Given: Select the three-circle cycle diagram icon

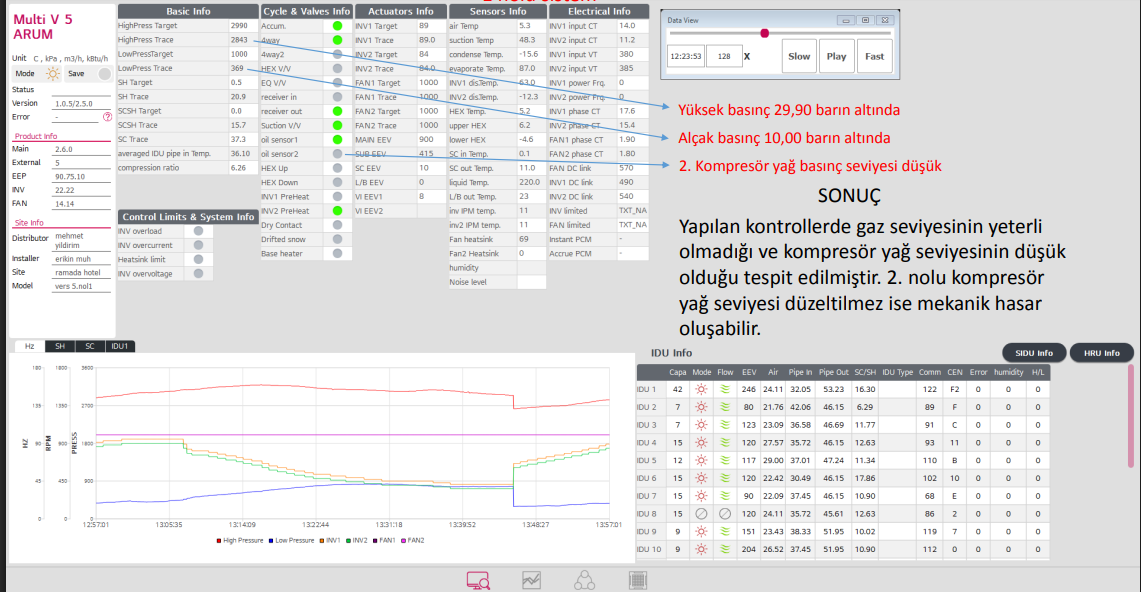Looking at the screenshot, I should [584, 579].
